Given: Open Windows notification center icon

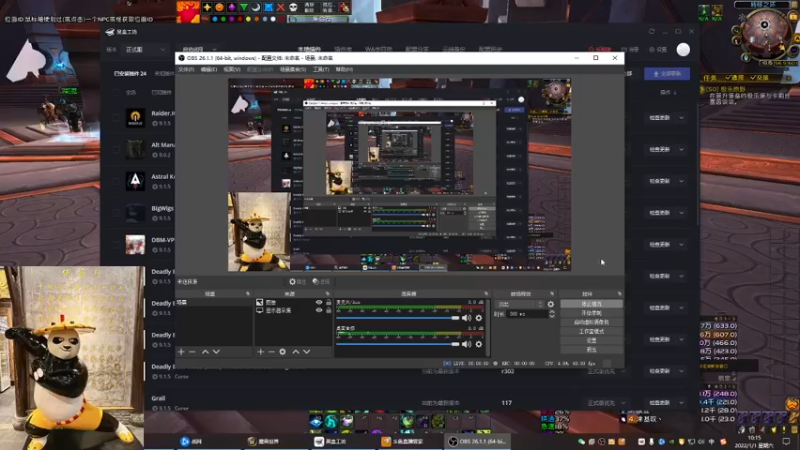Looking at the screenshot, I should (x=787, y=441).
